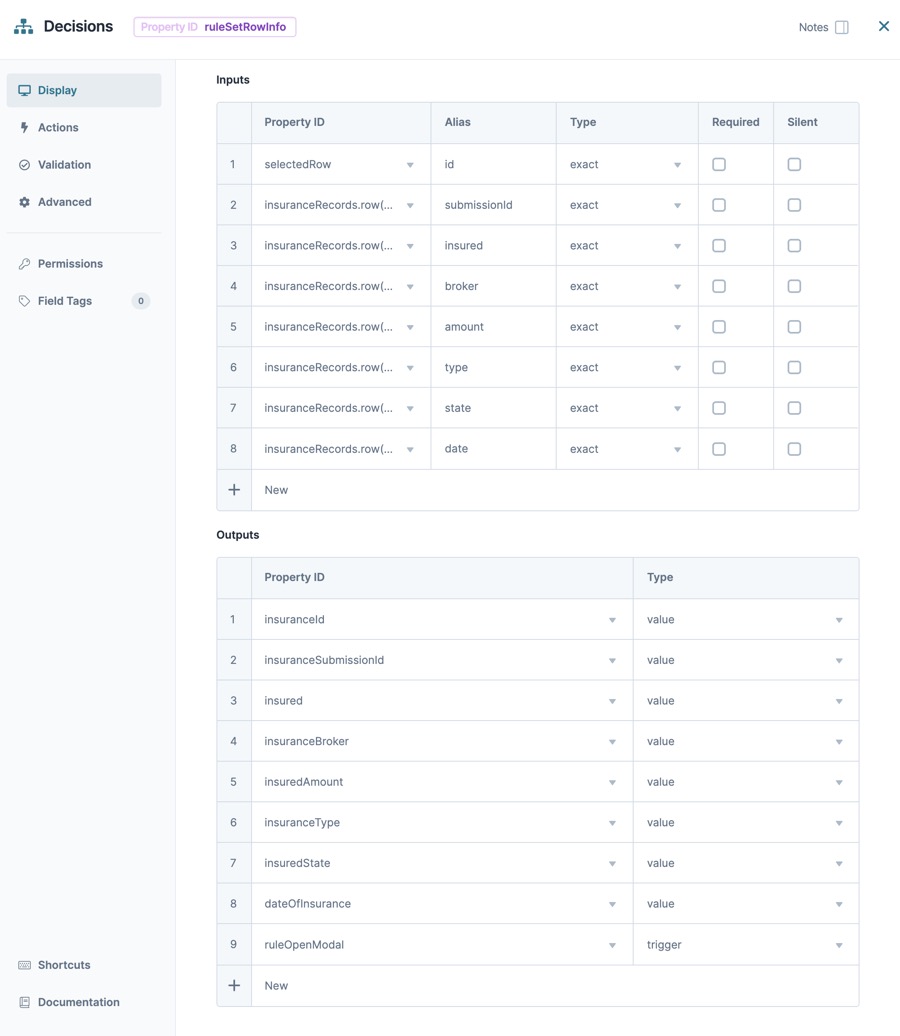
Task: Open Type dropdown for the date alias row
Action: click(626, 449)
